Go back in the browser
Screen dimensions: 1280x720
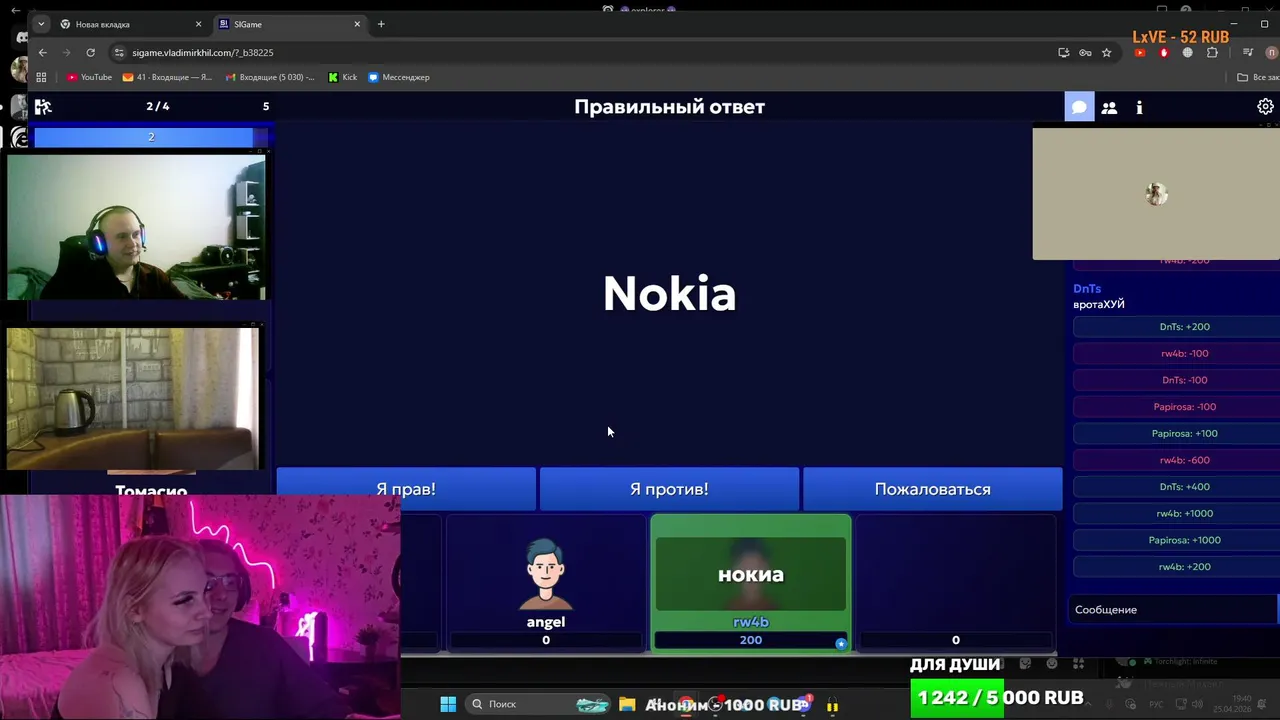click(42, 52)
